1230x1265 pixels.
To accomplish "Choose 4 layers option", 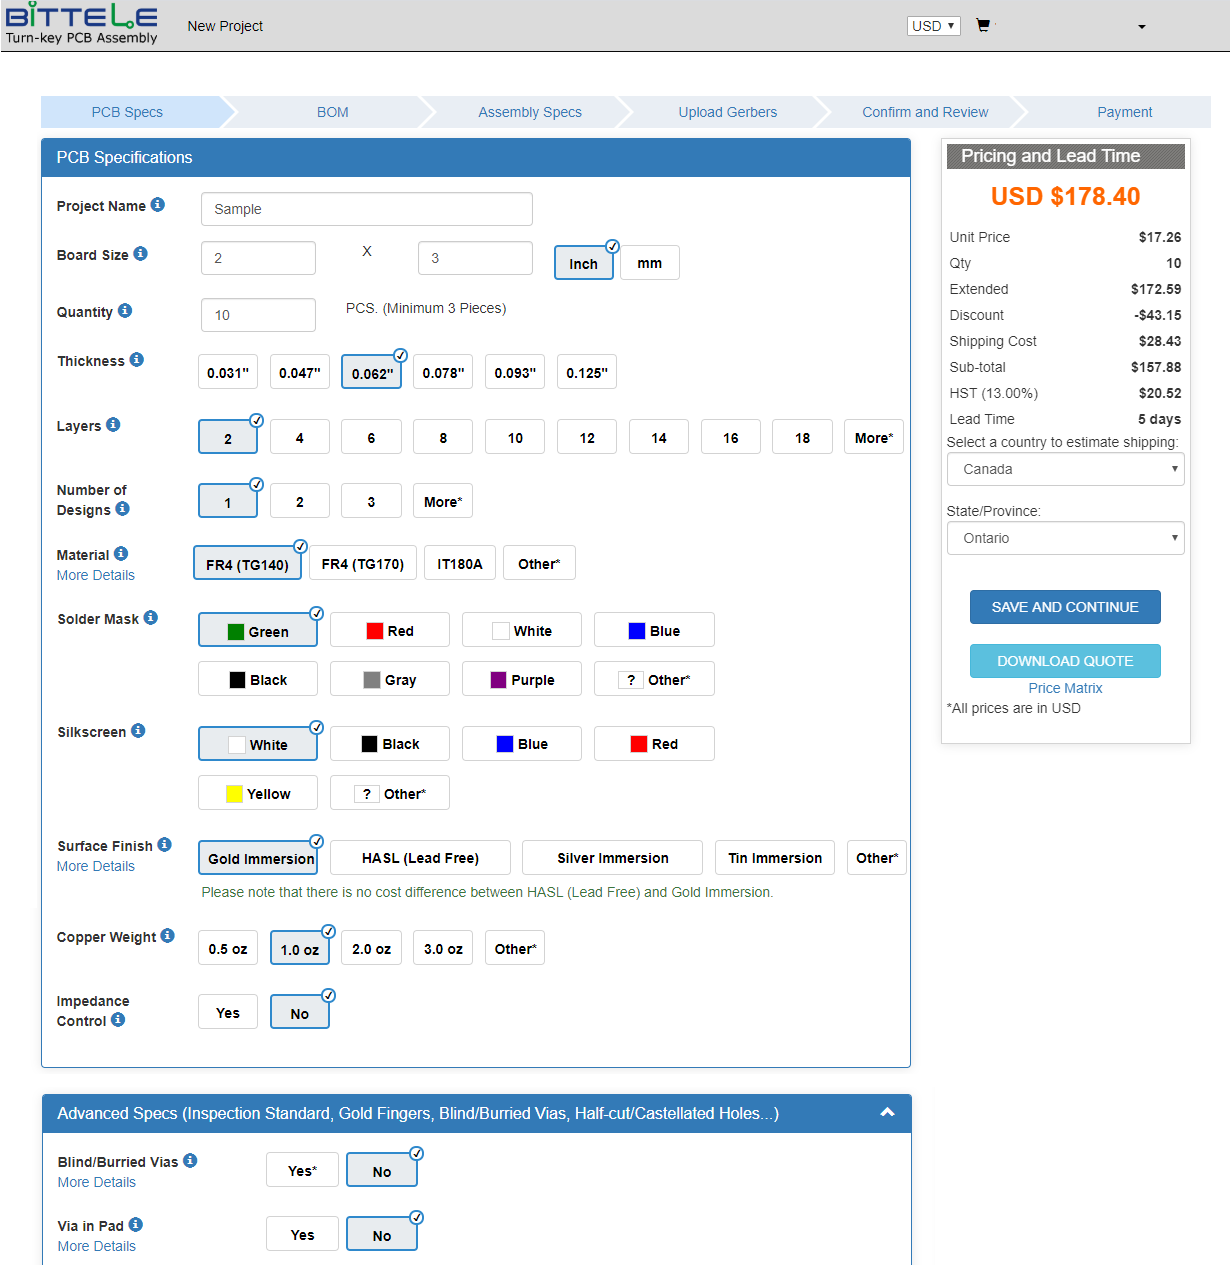I will (x=299, y=438).
